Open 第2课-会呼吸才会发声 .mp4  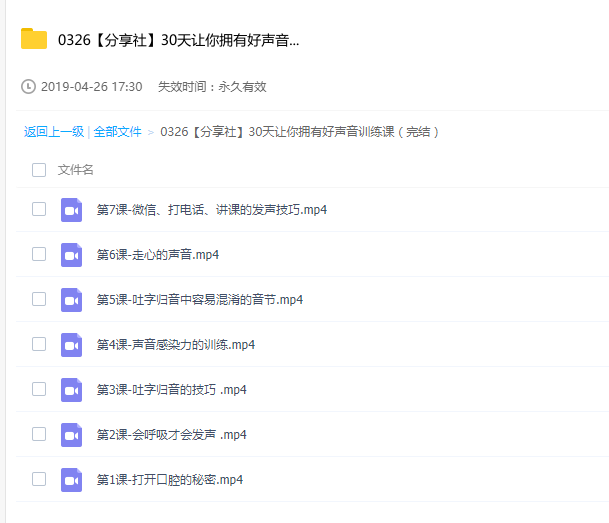pos(171,435)
